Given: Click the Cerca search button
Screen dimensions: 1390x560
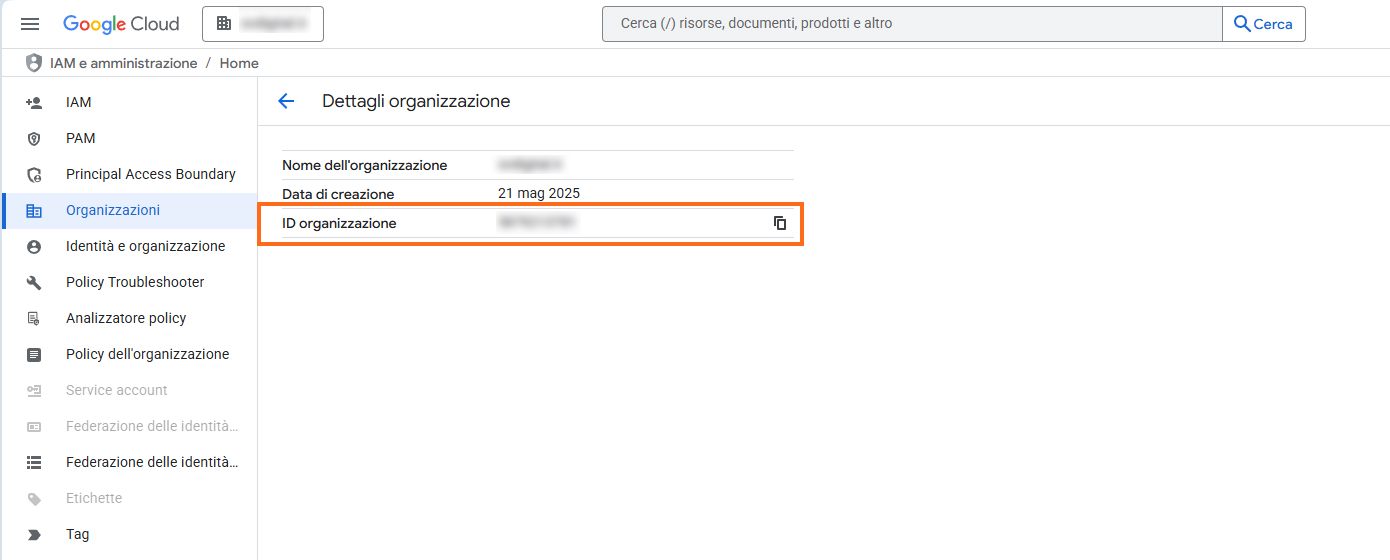Looking at the screenshot, I should [x=1264, y=24].
